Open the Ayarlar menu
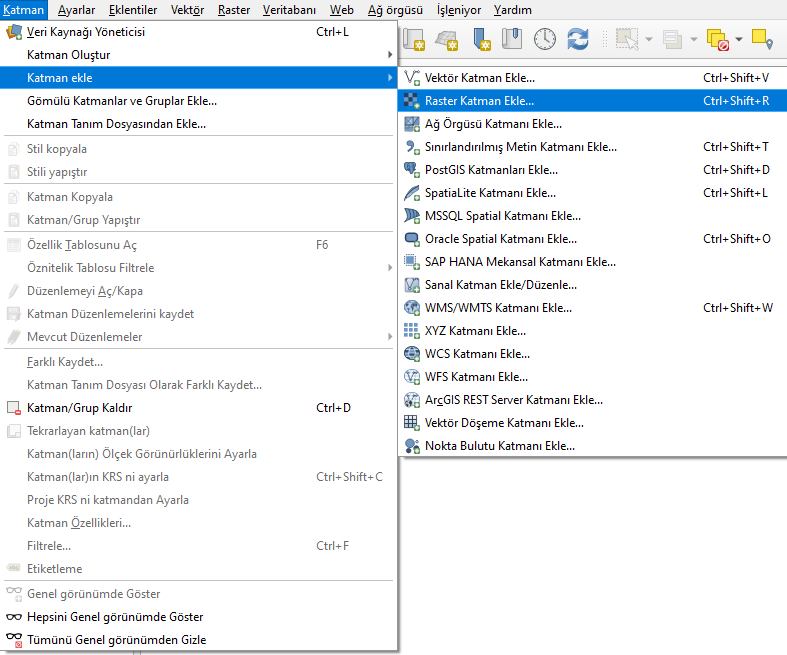The width and height of the screenshot is (787, 655). pos(76,10)
